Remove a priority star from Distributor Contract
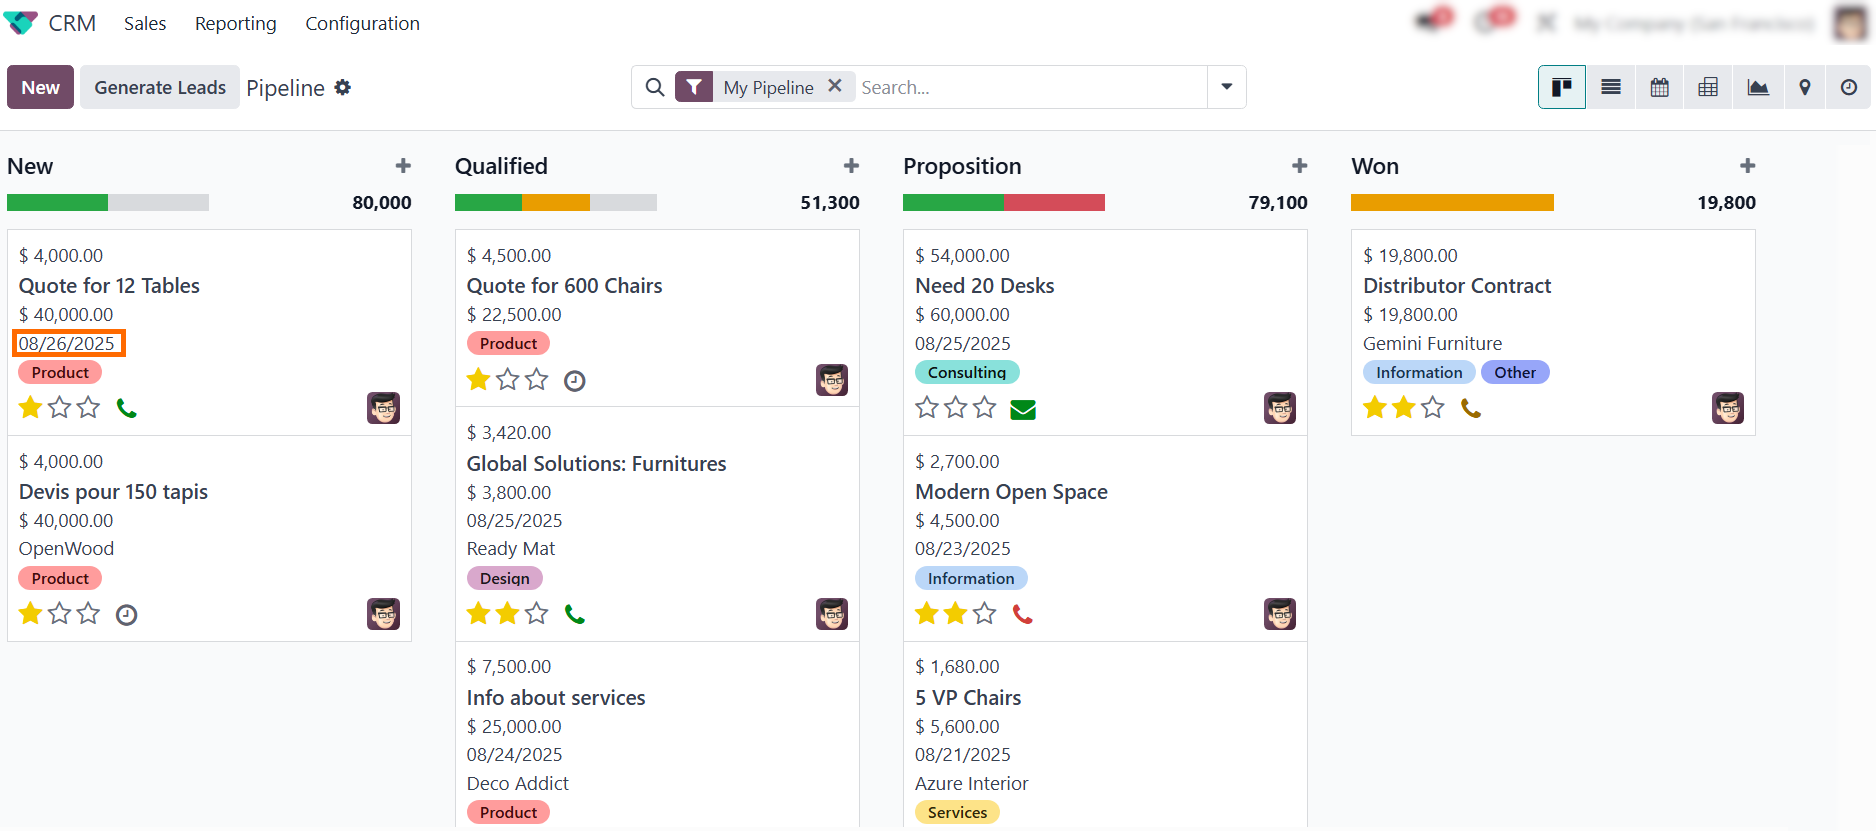This screenshot has width=1876, height=831. [1404, 407]
